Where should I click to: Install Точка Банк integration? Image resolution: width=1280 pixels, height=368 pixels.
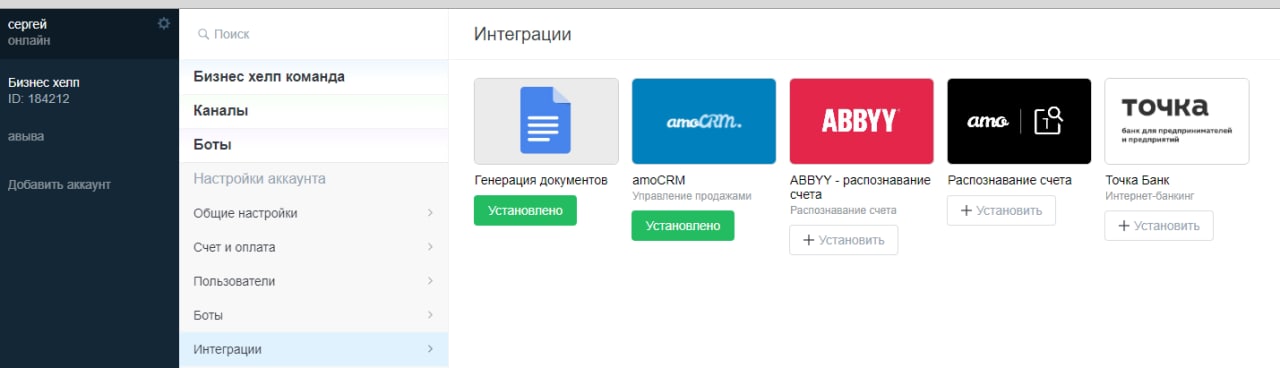(x=1159, y=226)
